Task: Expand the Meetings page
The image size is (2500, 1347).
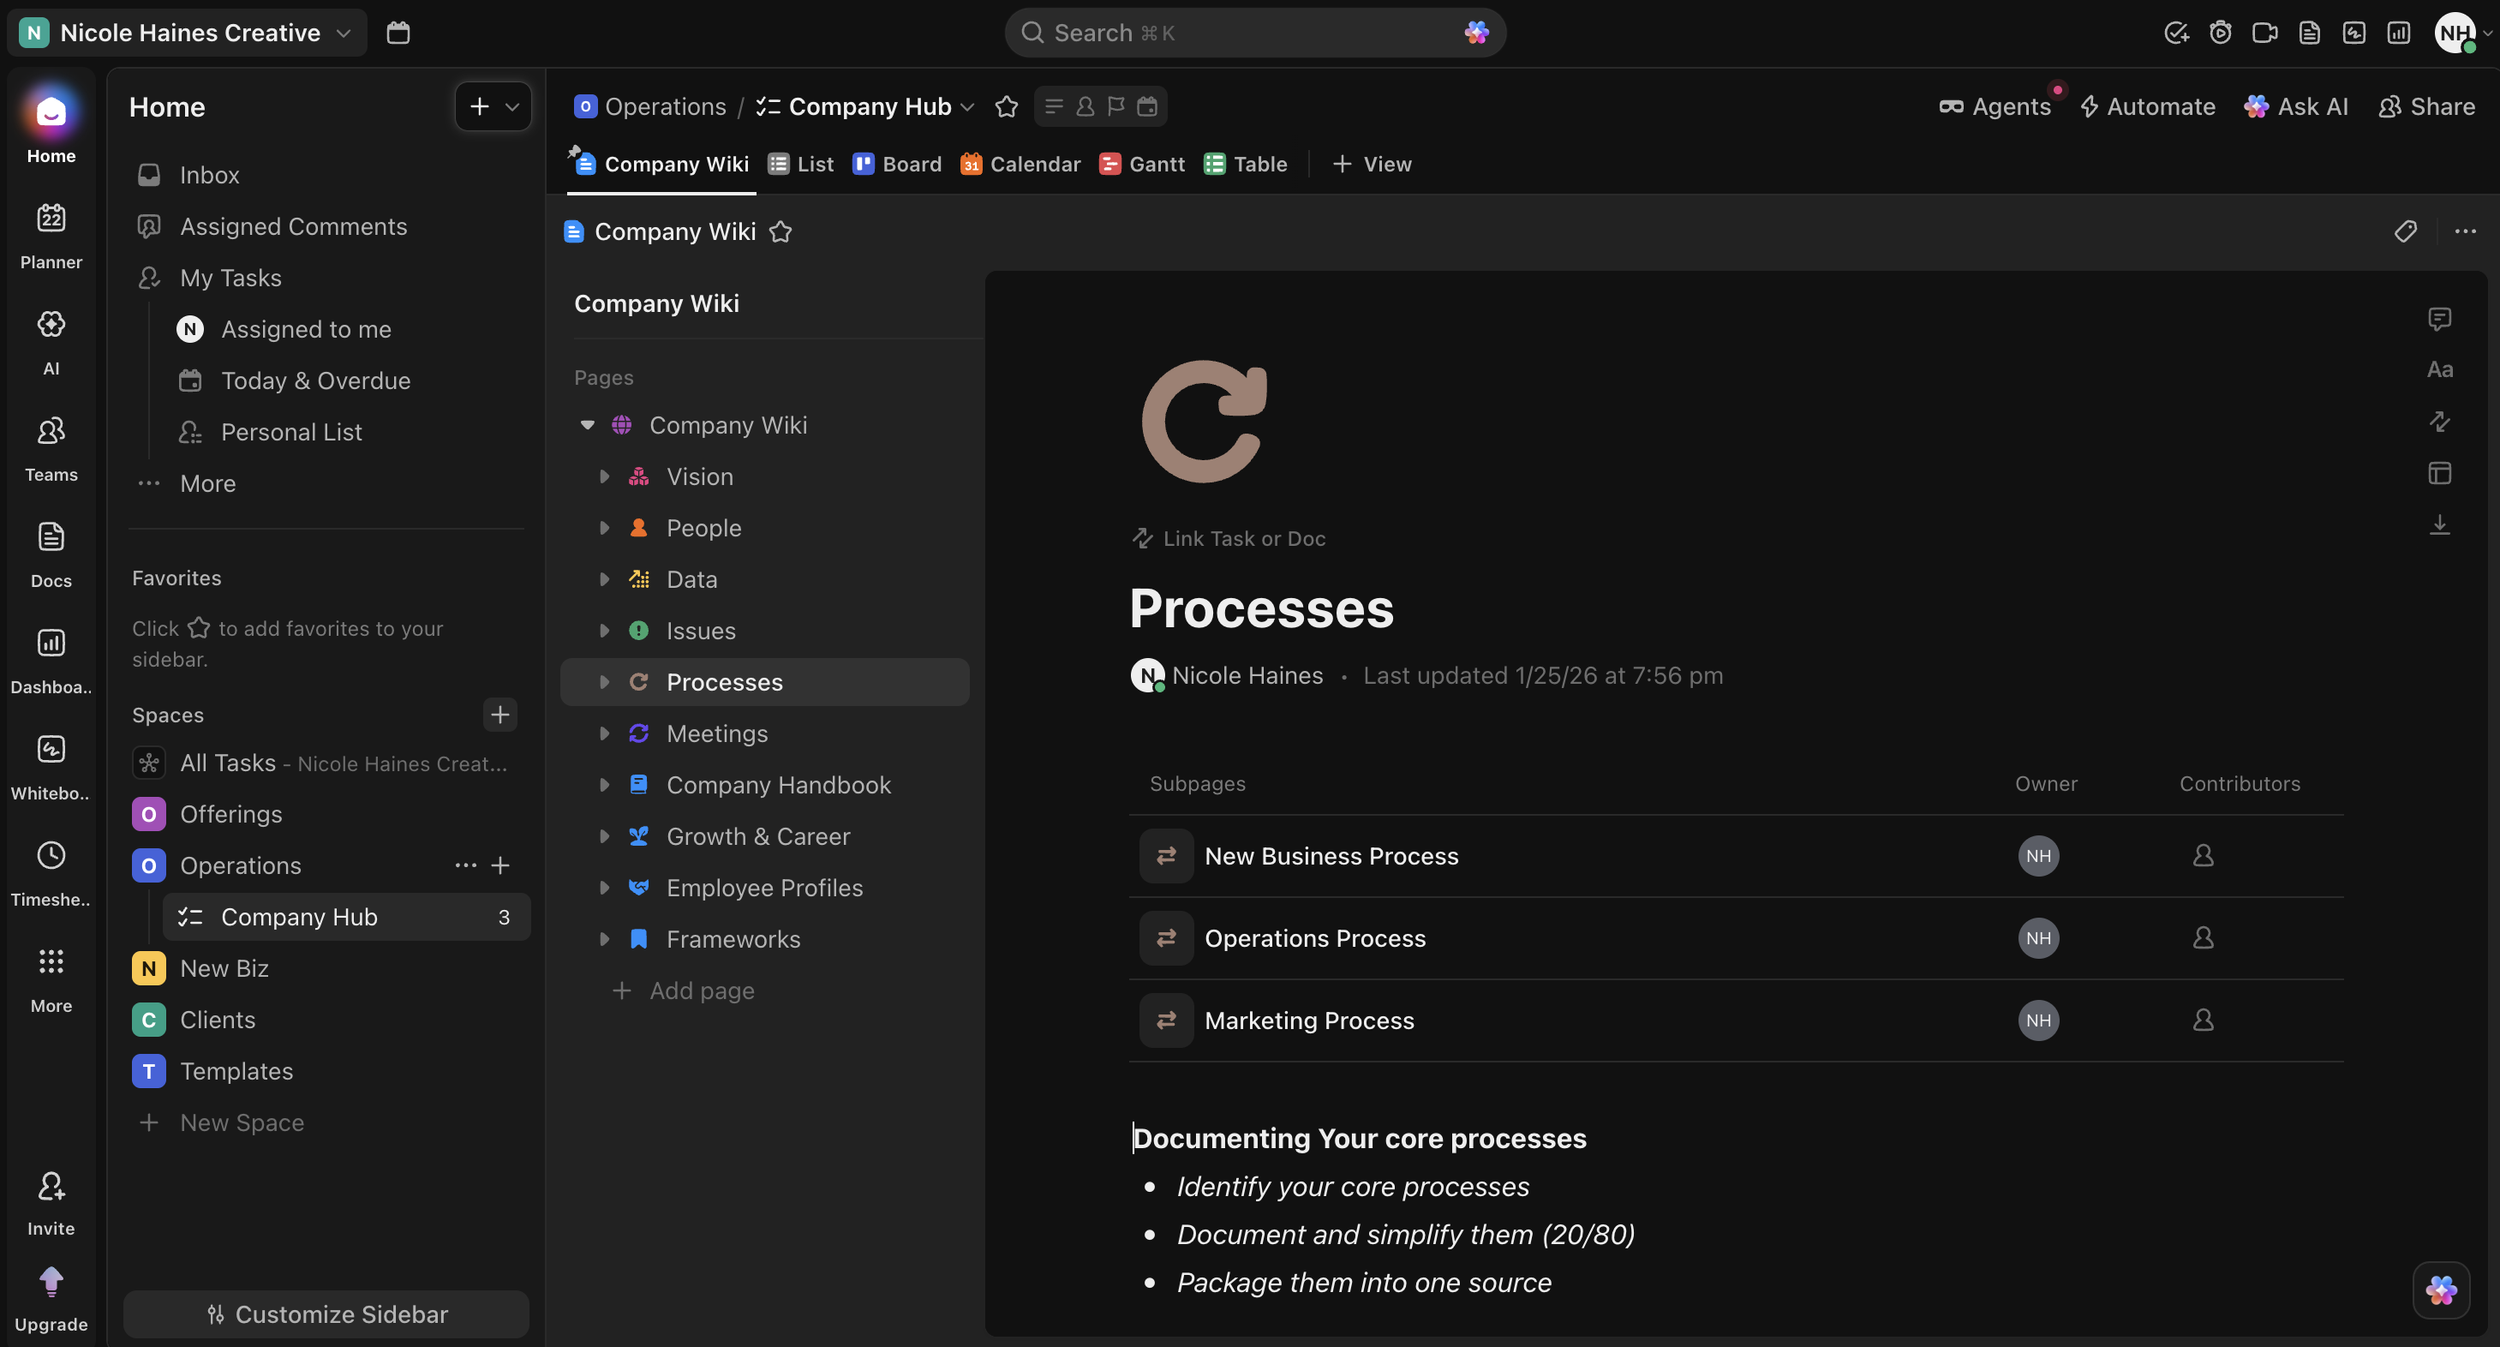Action: coord(604,734)
